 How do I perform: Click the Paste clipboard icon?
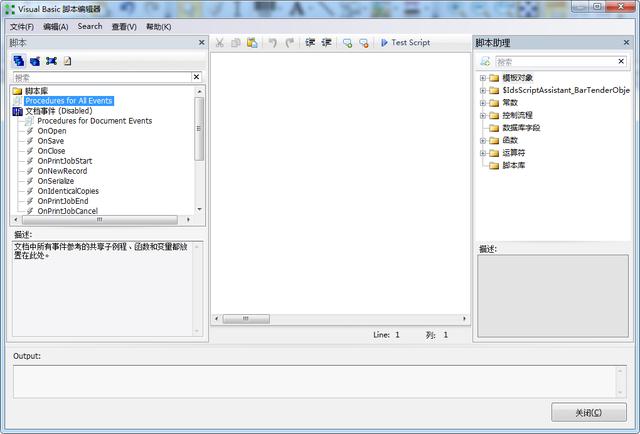click(x=252, y=43)
